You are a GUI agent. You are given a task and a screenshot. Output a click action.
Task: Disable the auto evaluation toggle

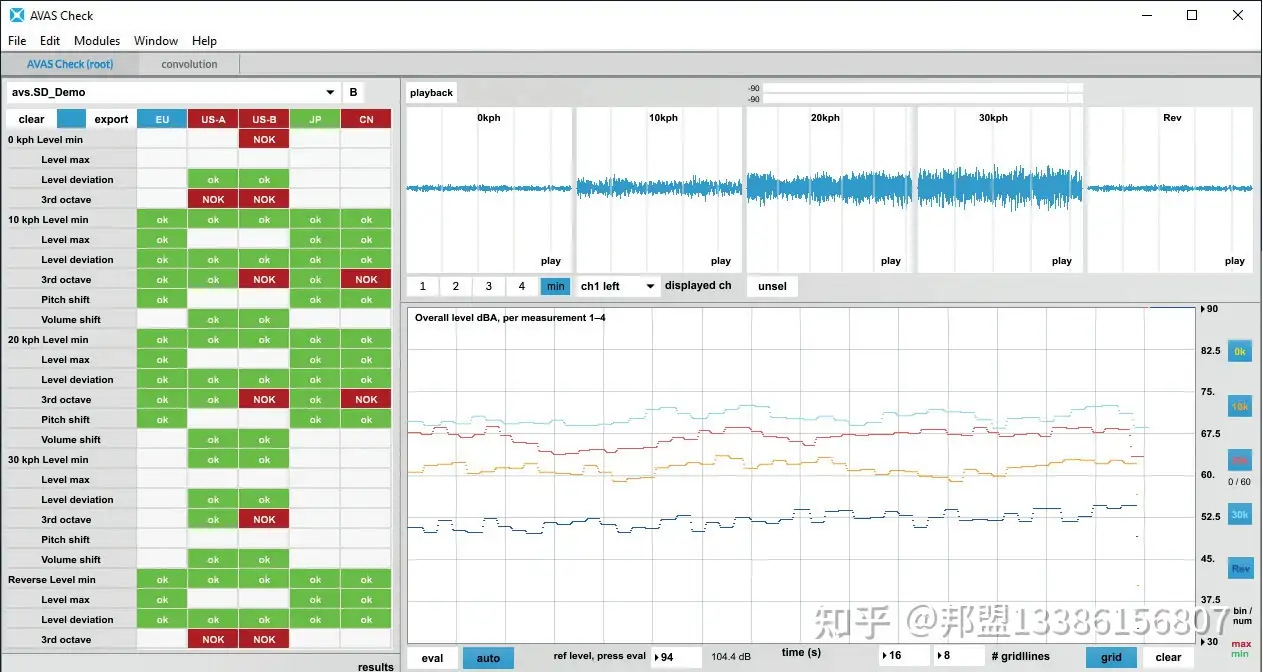(488, 658)
